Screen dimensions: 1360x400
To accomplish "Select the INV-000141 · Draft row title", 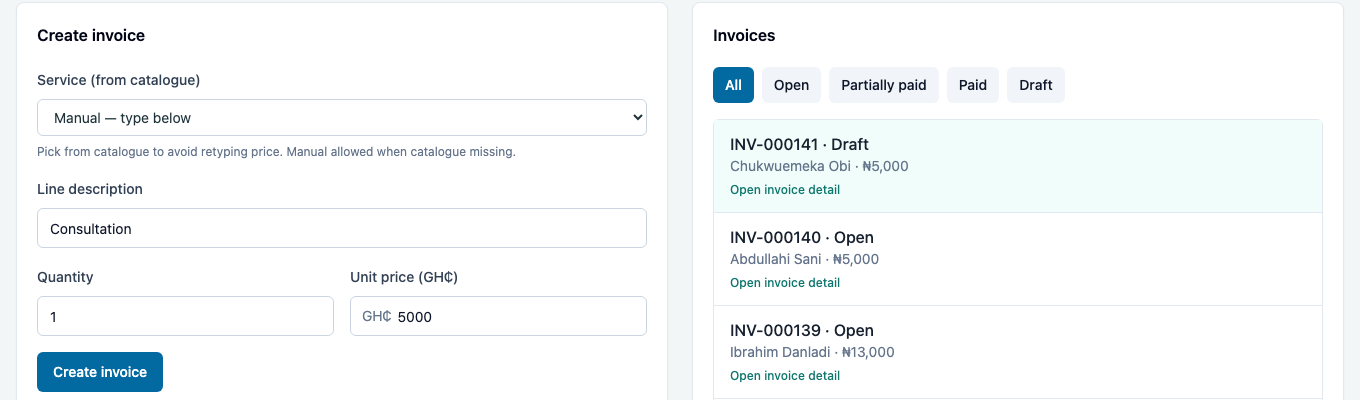I will 799,144.
